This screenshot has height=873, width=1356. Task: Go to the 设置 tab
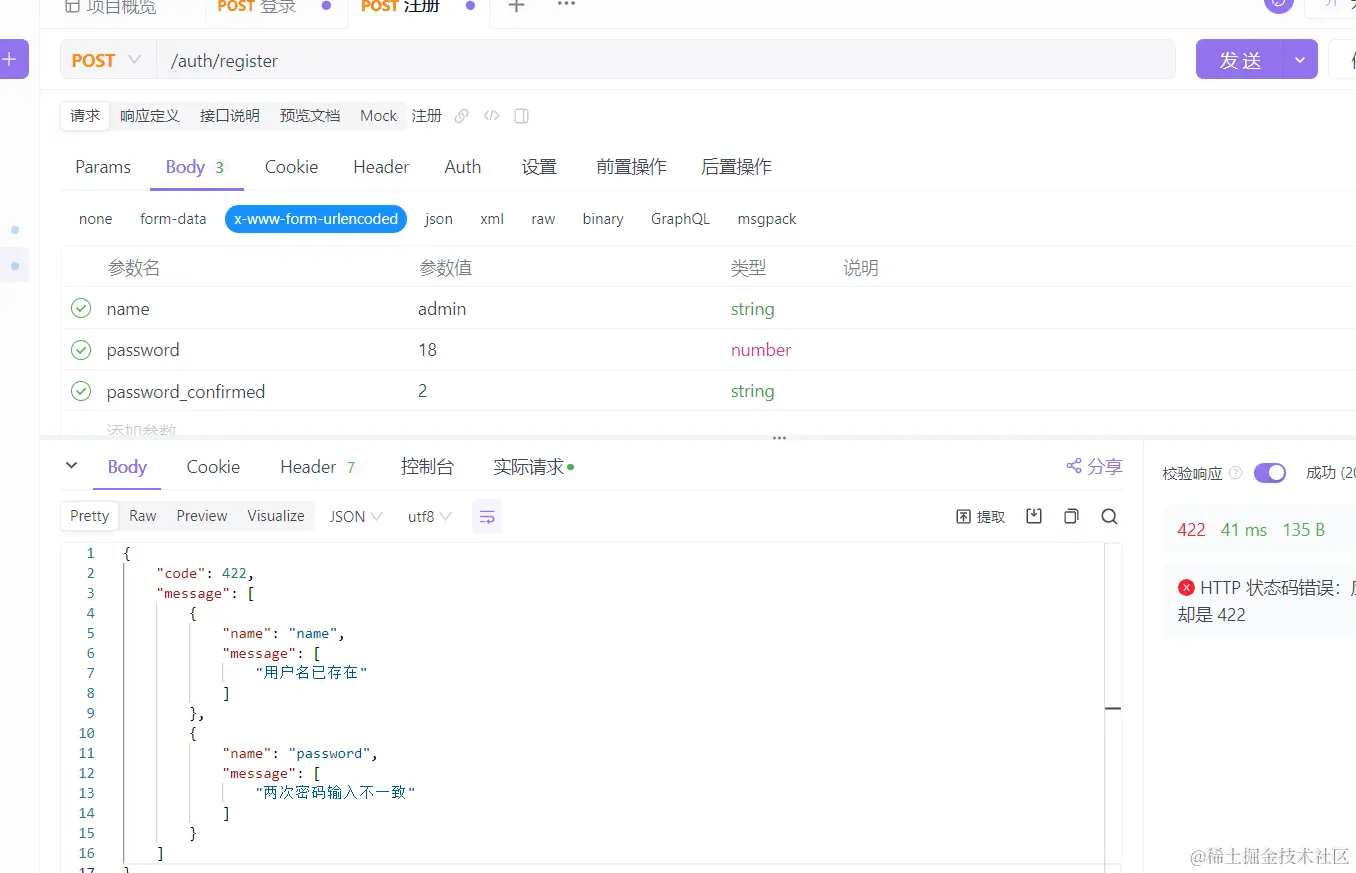pyautogui.click(x=539, y=167)
